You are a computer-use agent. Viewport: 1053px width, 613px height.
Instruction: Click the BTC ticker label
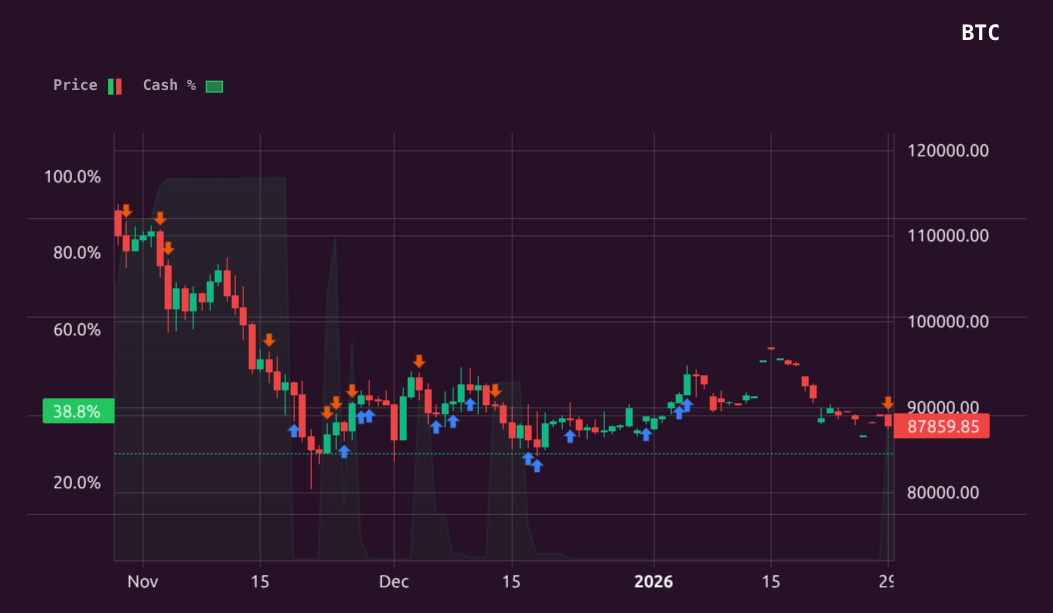pos(980,33)
